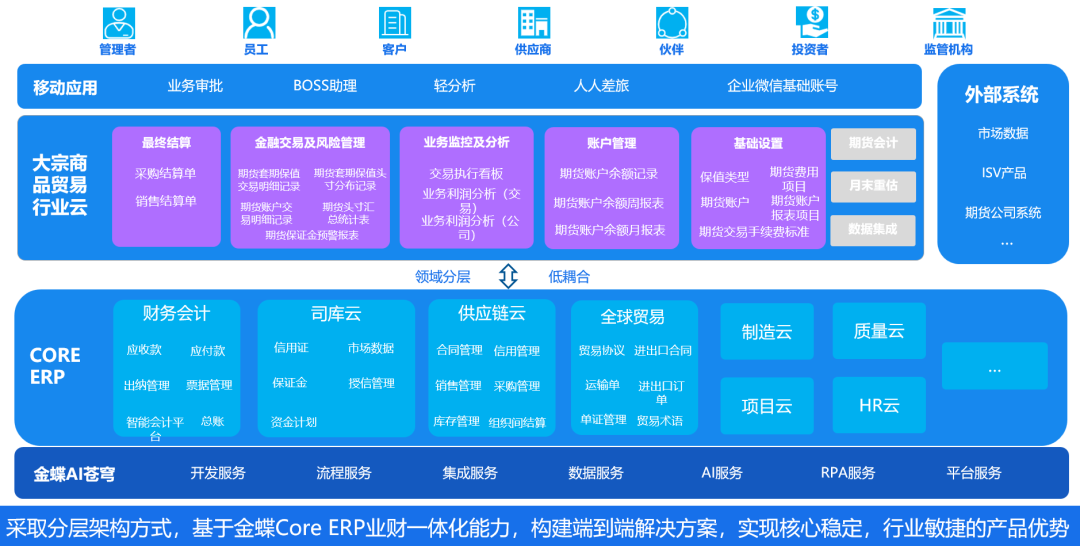Click the 投资者 investor icon
Image resolution: width=1080 pixels, height=546 pixels.
coord(810,22)
